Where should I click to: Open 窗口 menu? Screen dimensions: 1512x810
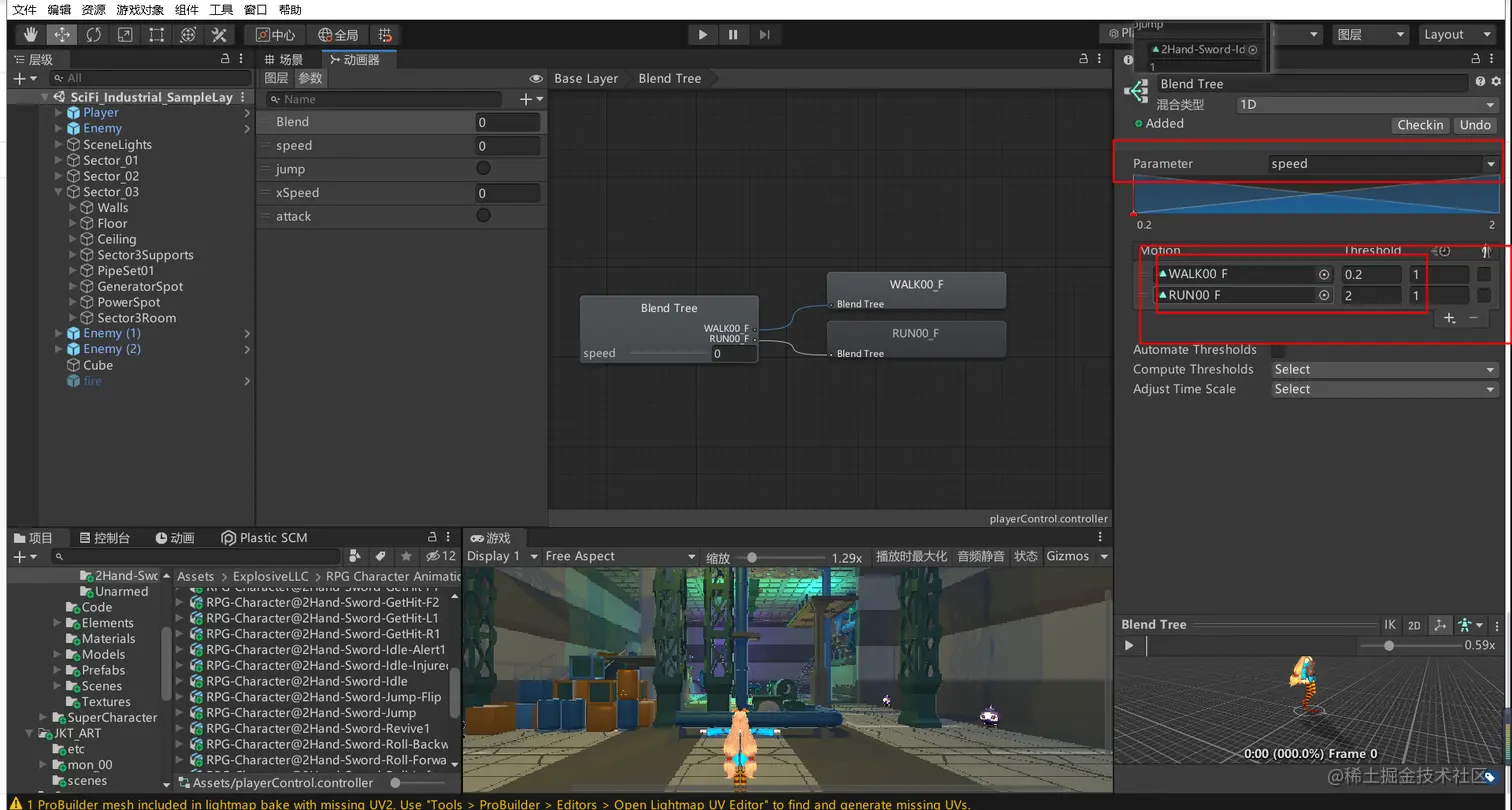click(x=256, y=10)
